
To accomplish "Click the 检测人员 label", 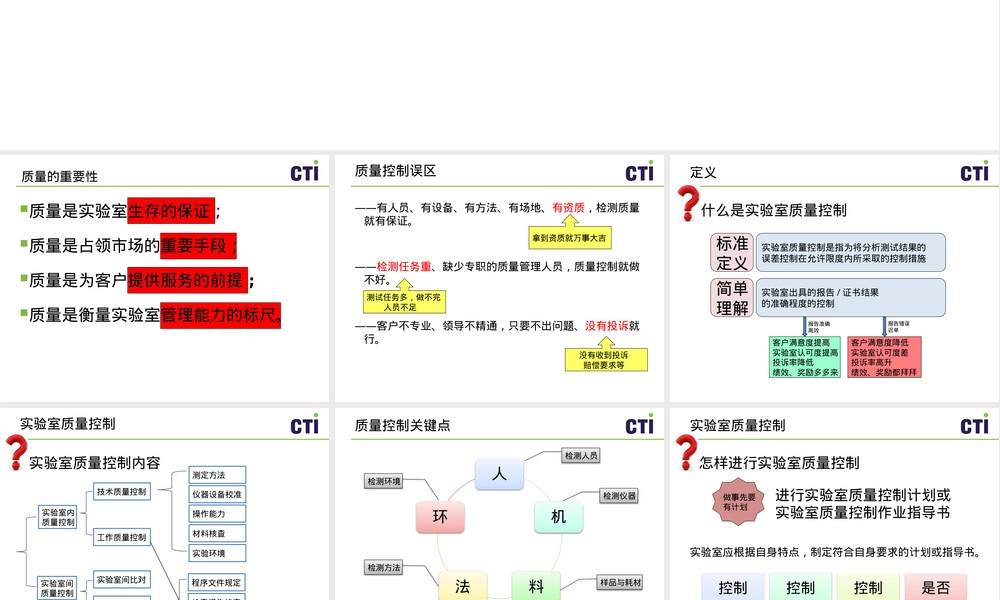I will click(581, 455).
